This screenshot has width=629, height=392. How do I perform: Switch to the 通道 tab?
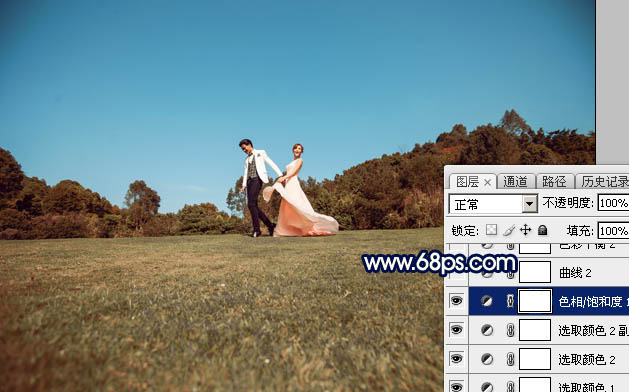click(x=515, y=182)
